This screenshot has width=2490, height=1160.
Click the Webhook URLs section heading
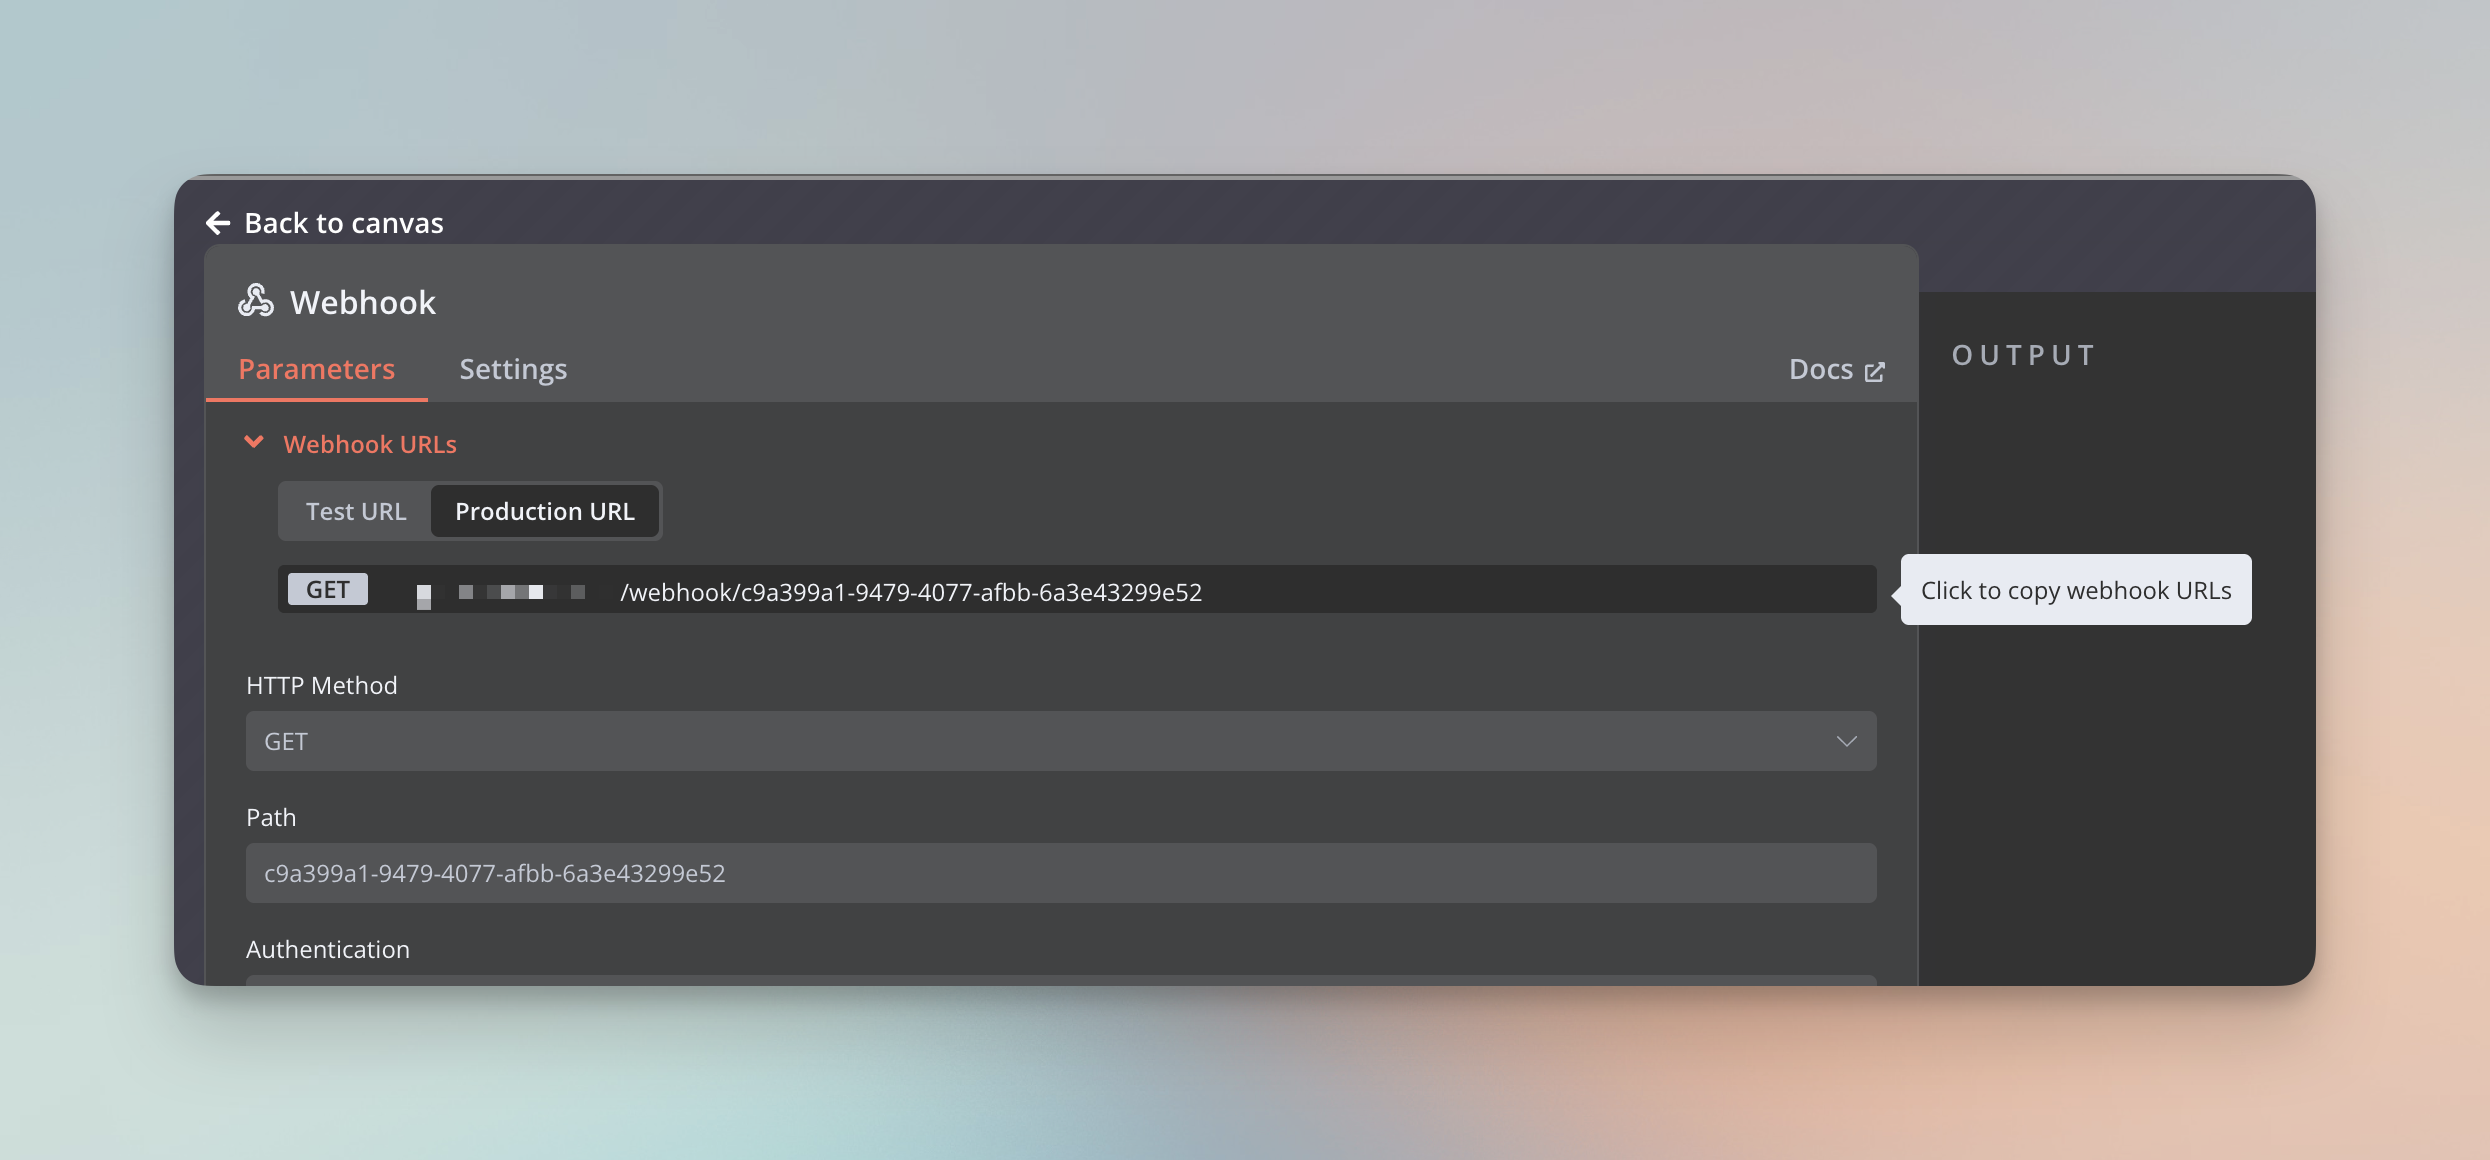click(x=370, y=444)
